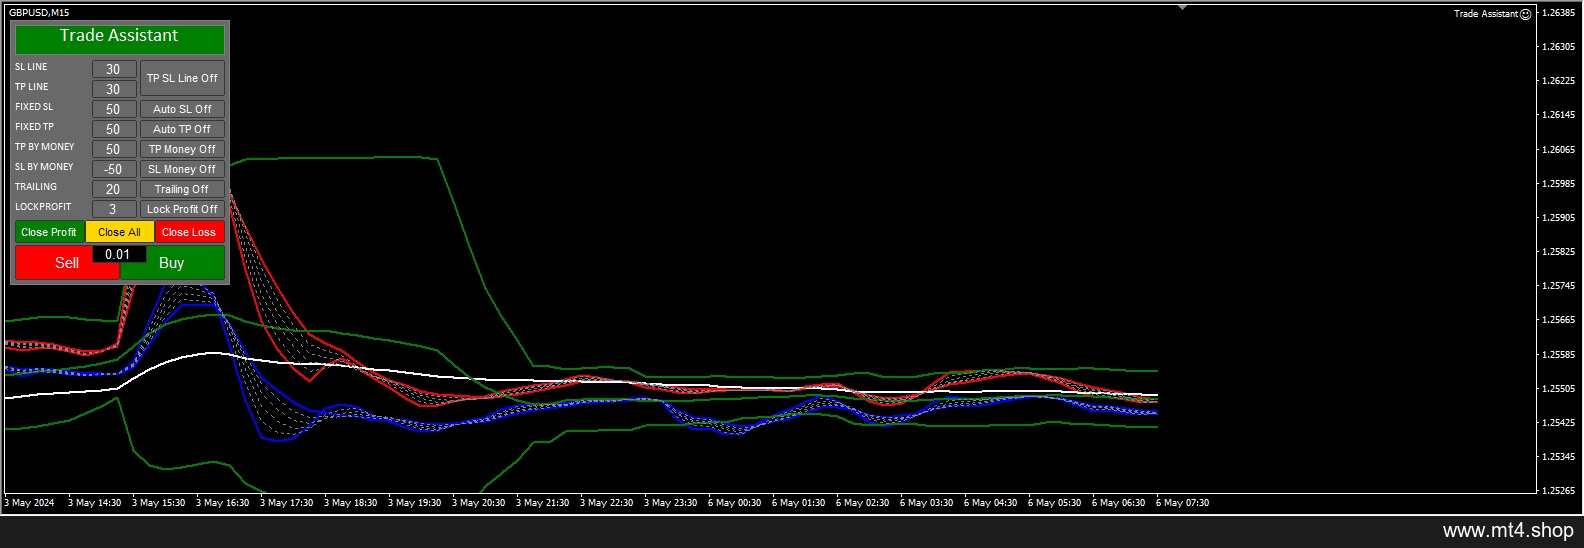
Task: Click the GBPUSD,M15 chart label
Action: [x=39, y=13]
